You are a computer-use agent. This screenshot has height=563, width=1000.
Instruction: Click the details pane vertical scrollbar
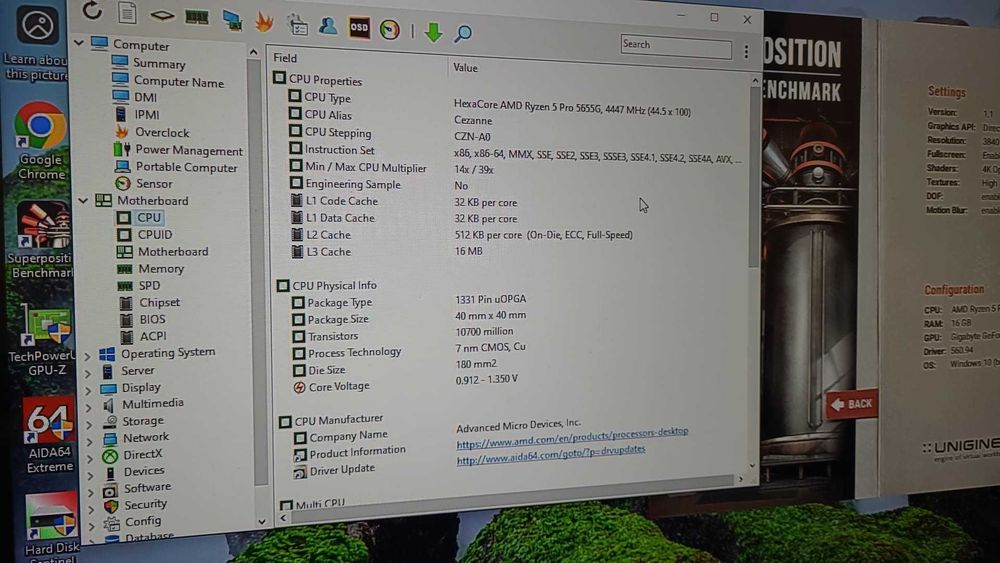[754, 274]
